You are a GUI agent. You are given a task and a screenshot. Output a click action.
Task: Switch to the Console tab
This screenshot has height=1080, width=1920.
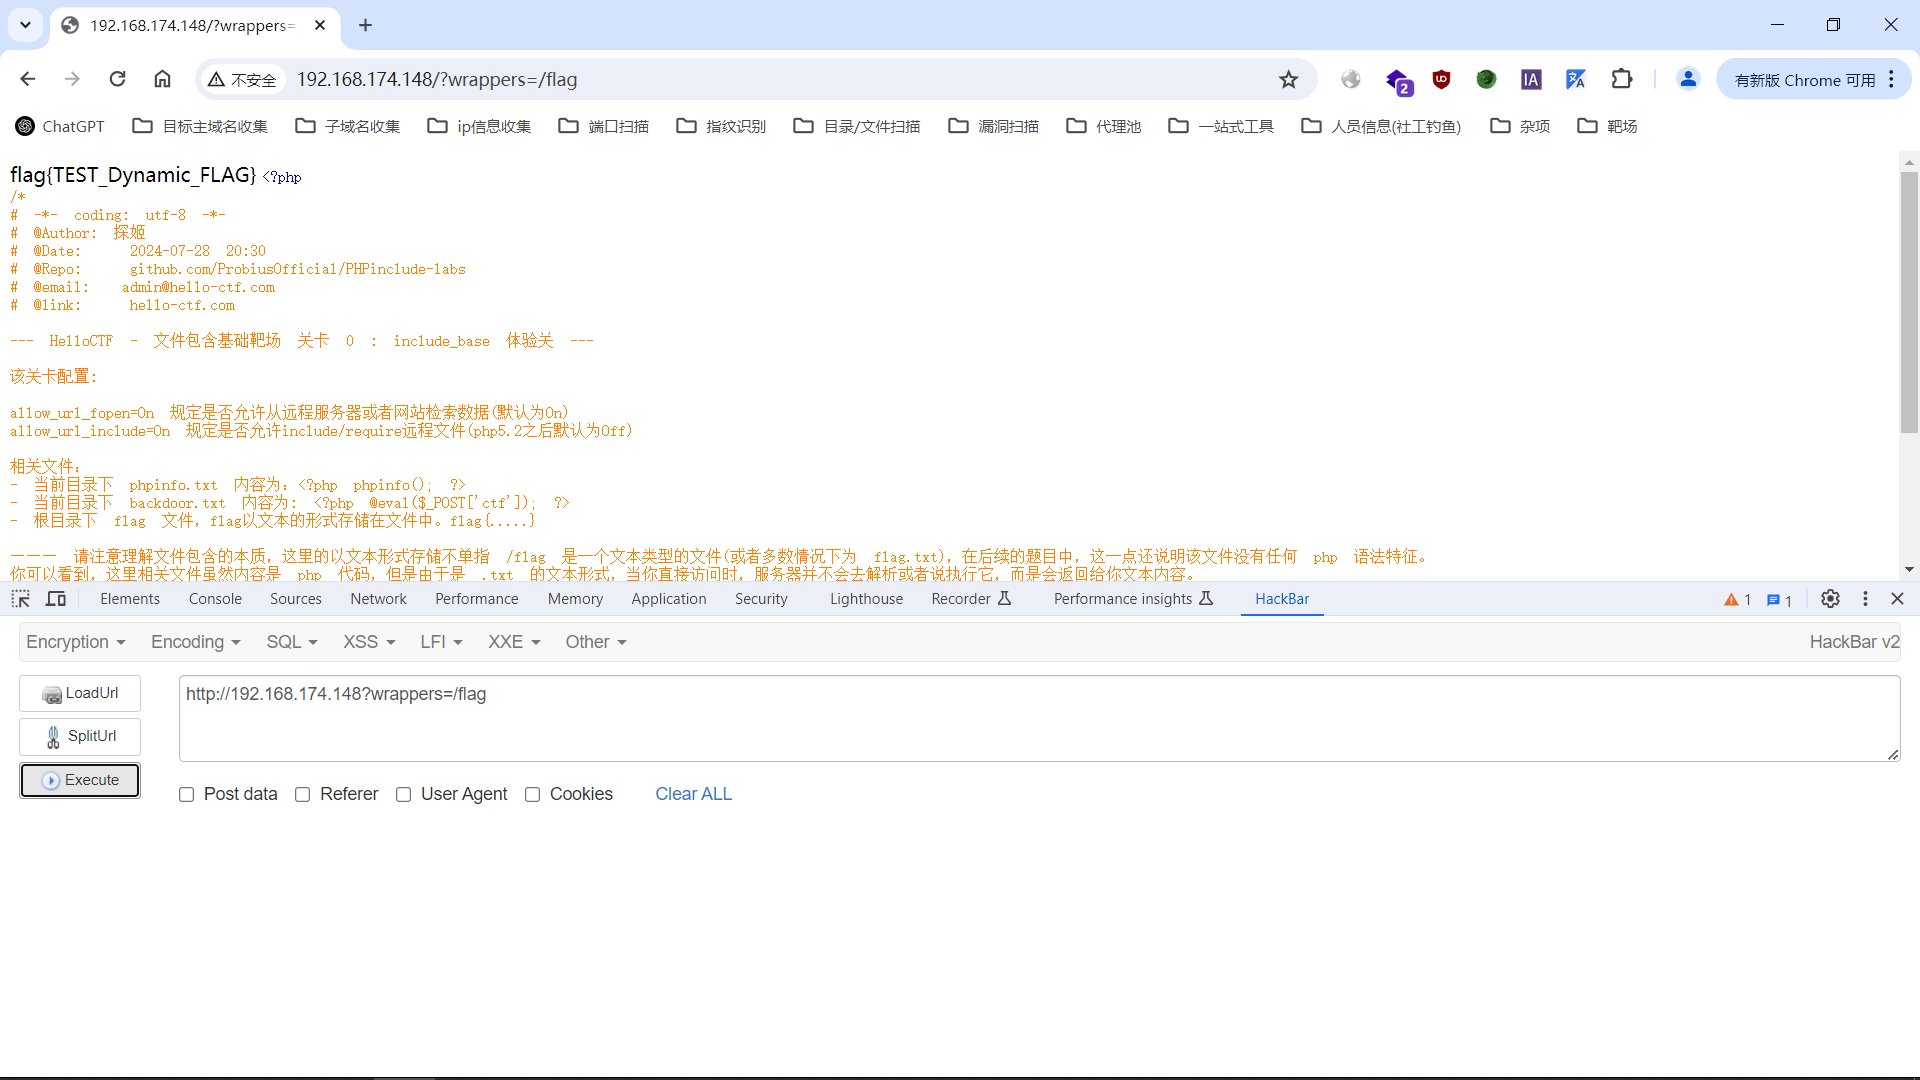coord(215,599)
